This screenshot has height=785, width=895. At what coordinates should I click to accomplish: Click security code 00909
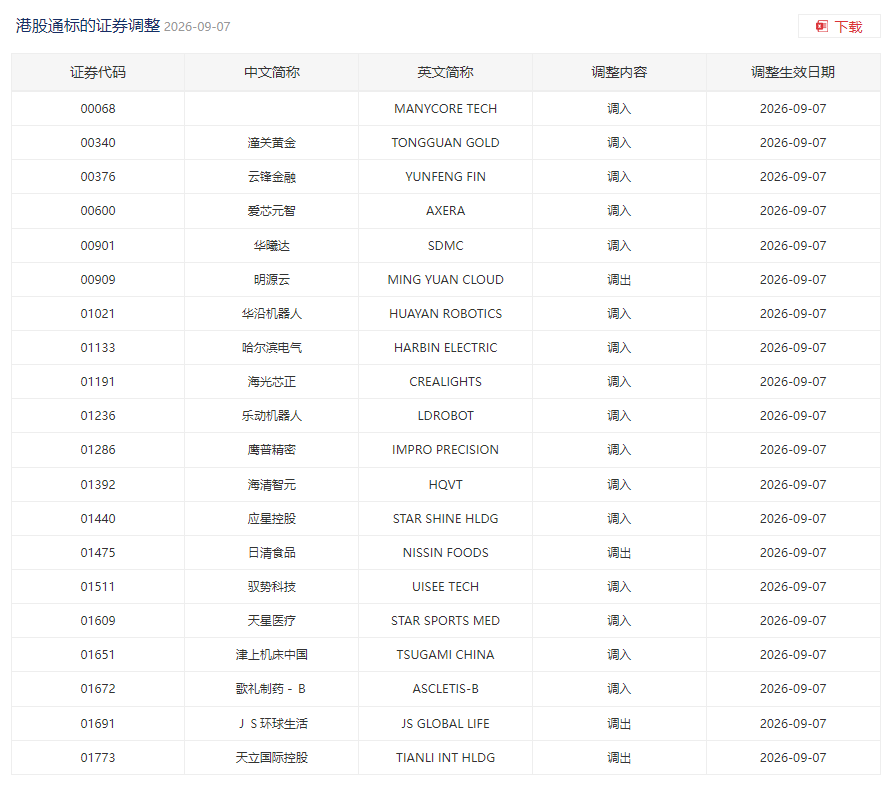[98, 280]
